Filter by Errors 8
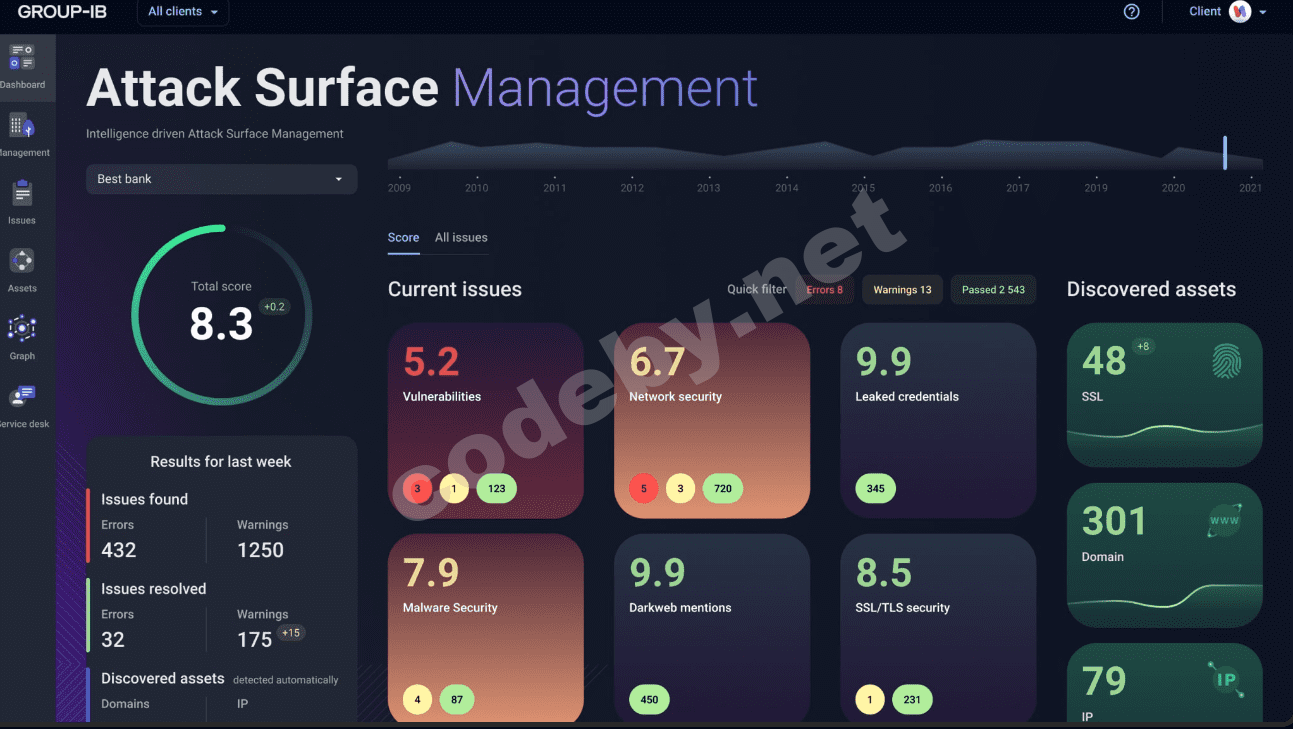Screen dimensions: 1293x729 point(825,290)
